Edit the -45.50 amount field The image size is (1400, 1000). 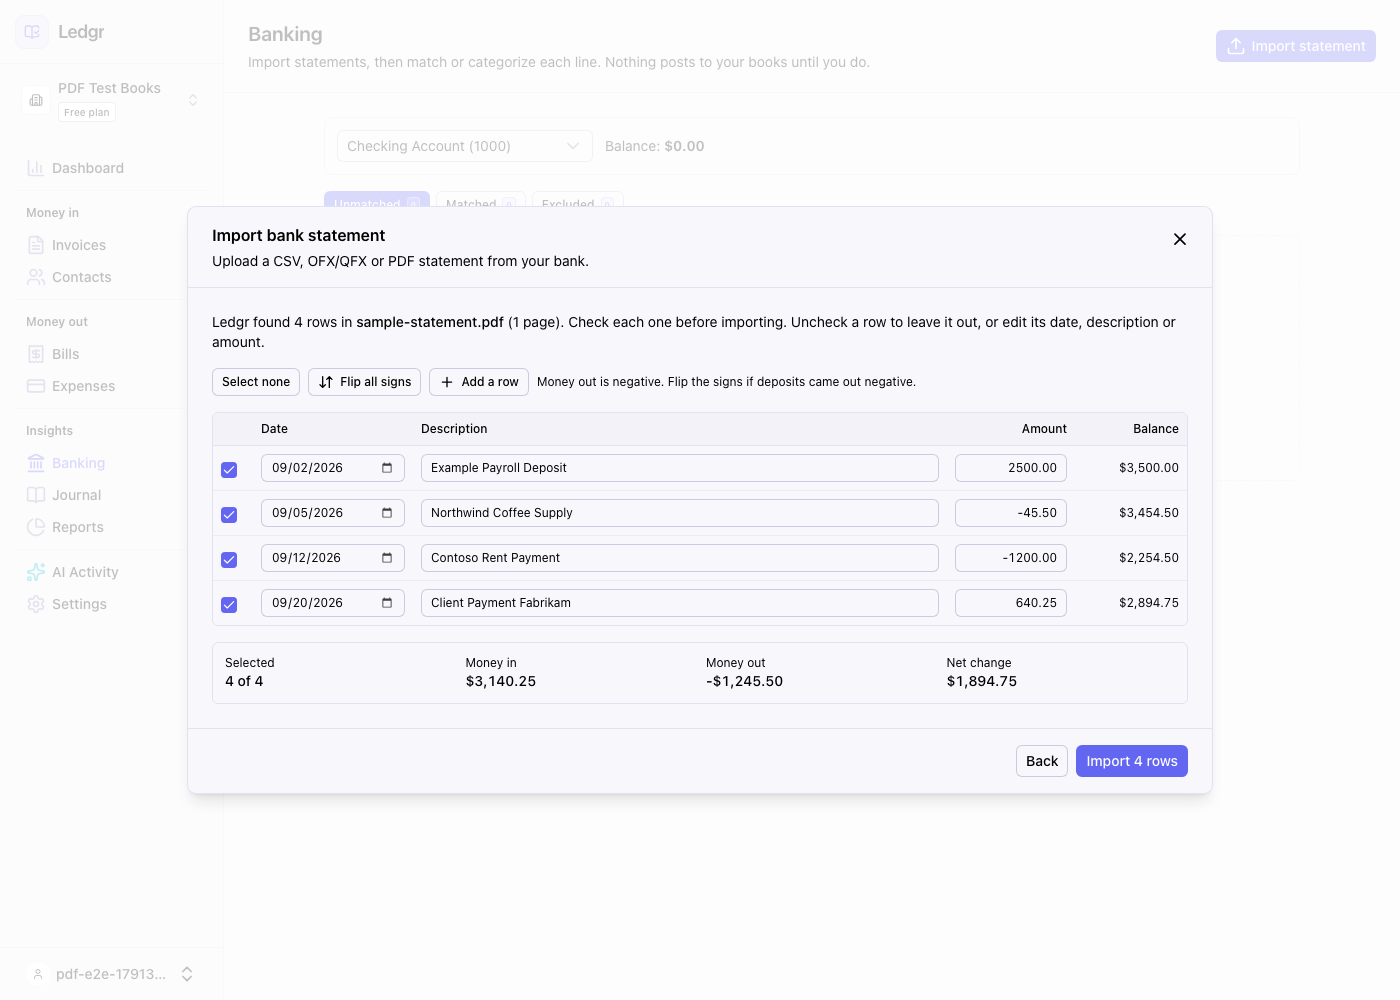point(1011,513)
